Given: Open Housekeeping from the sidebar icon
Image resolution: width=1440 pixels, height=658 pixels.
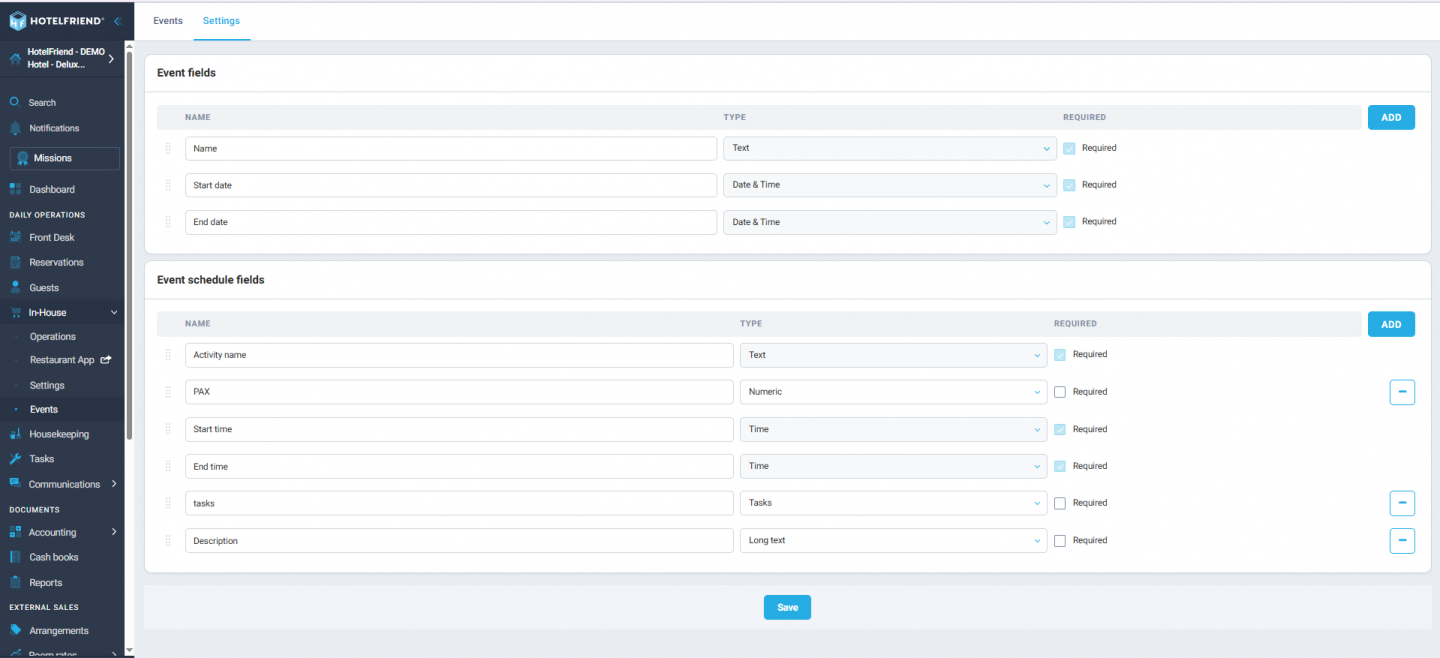Looking at the screenshot, I should pyautogui.click(x=15, y=434).
